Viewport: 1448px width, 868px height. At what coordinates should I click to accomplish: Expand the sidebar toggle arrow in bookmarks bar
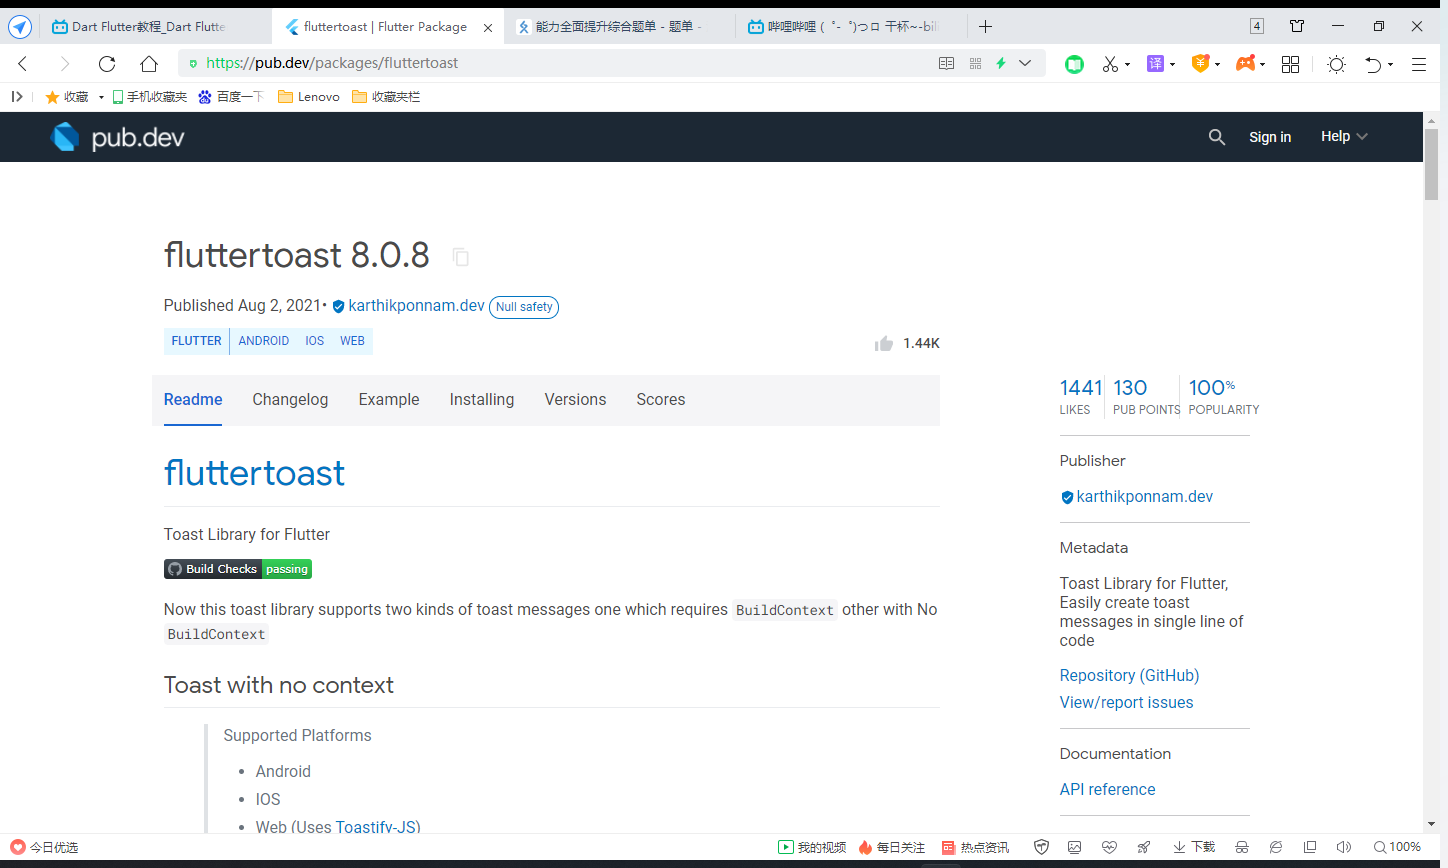pos(17,97)
